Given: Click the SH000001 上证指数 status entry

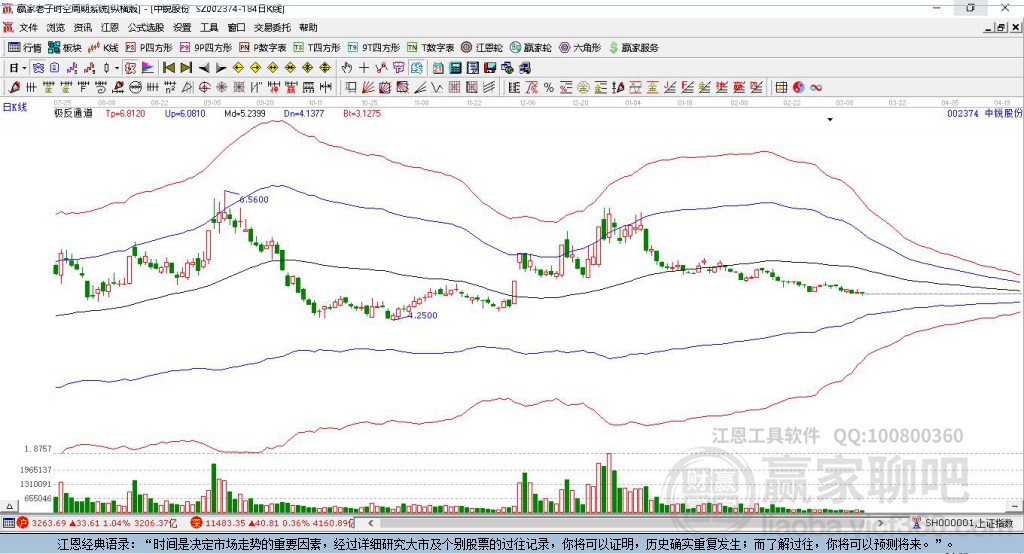Looking at the screenshot, I should coord(968,523).
